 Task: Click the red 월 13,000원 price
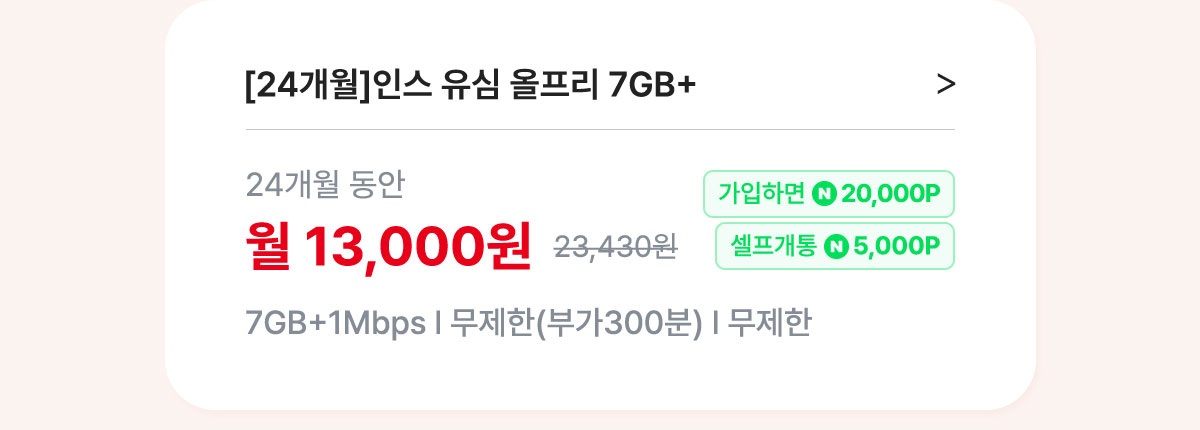(389, 246)
